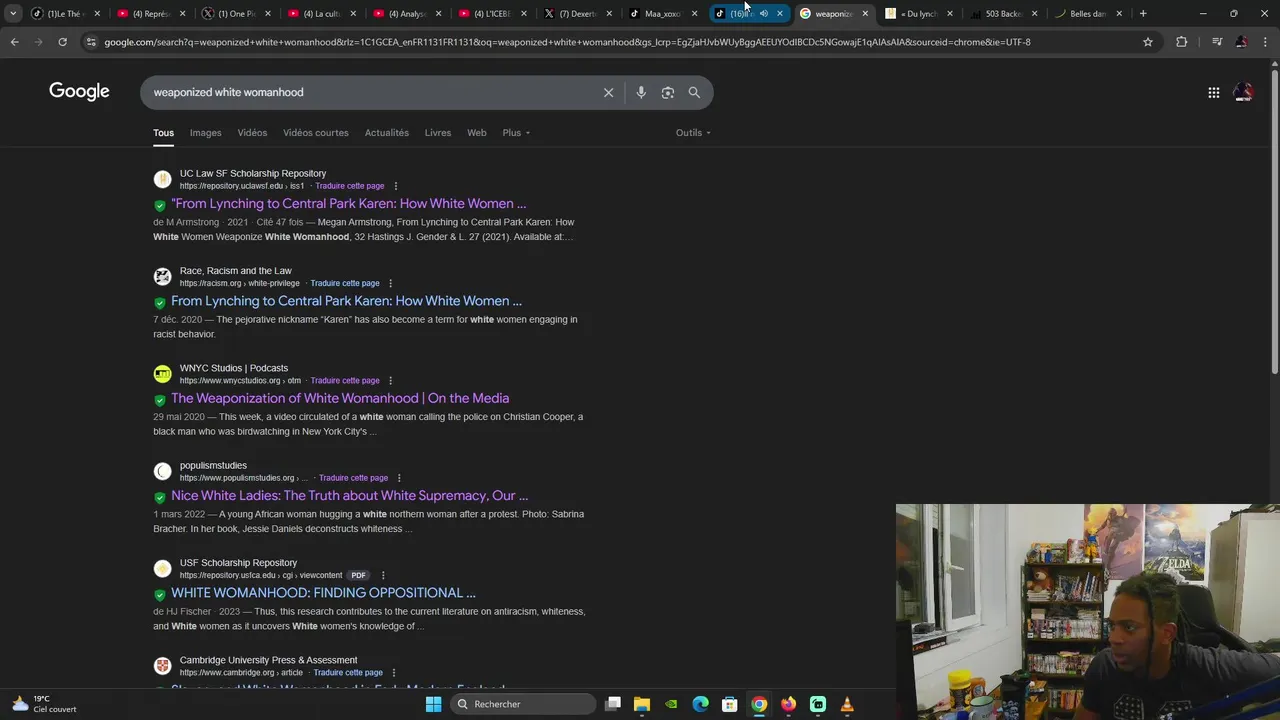Open Firefox from taskbar
Image resolution: width=1280 pixels, height=720 pixels.
coord(789,704)
